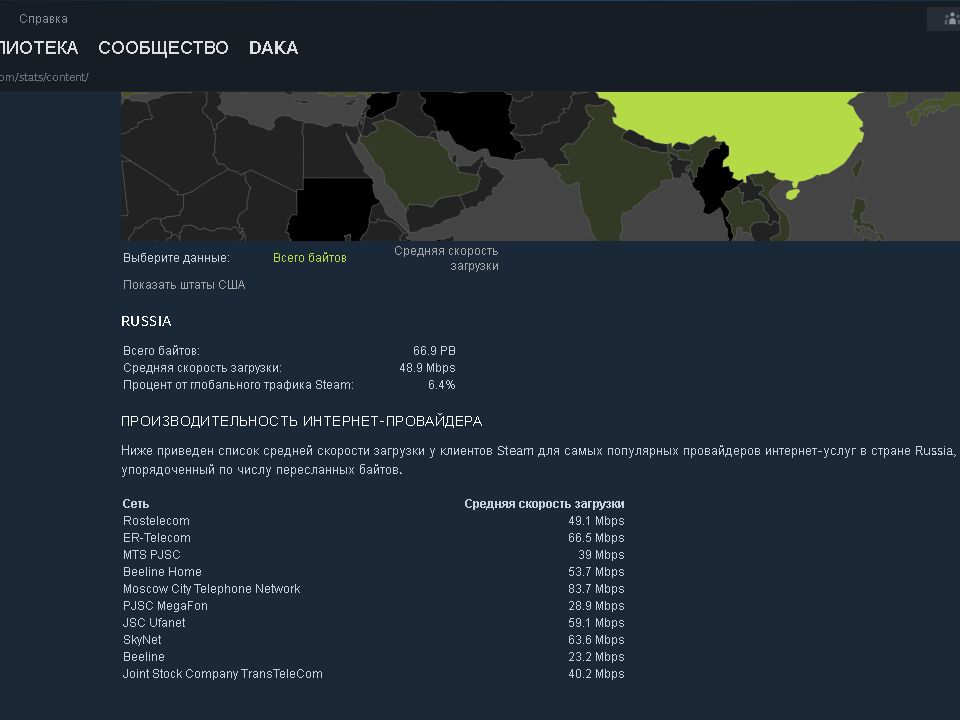Image resolution: width=960 pixels, height=720 pixels.
Task: Click Показать штаты США link
Action: pyautogui.click(x=184, y=285)
